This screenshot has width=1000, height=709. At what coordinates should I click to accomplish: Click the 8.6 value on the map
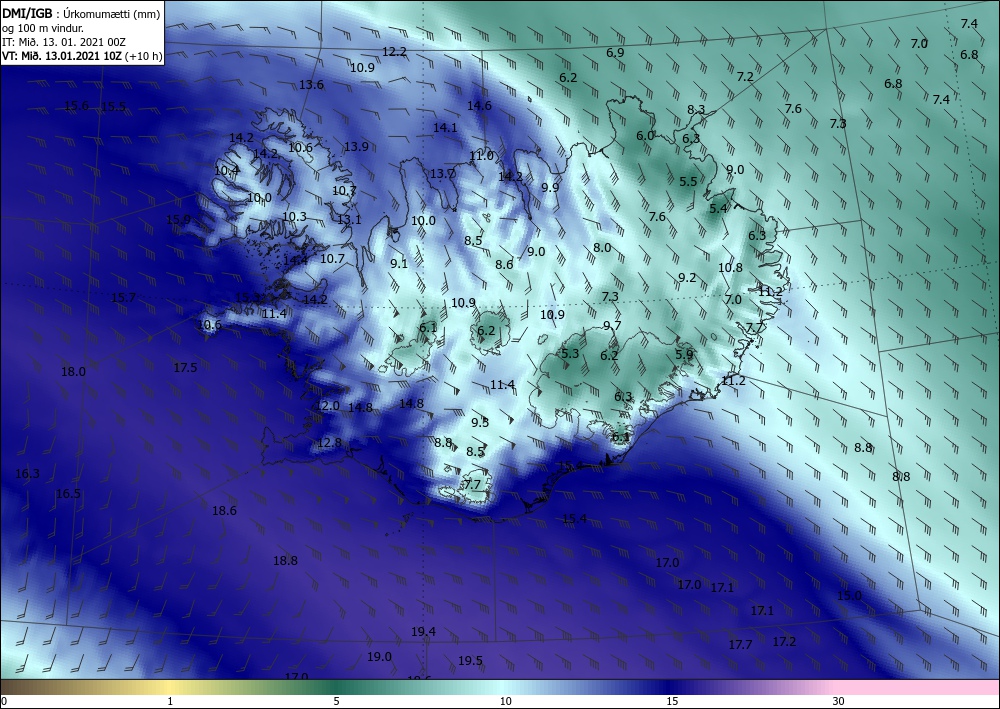tap(504, 264)
